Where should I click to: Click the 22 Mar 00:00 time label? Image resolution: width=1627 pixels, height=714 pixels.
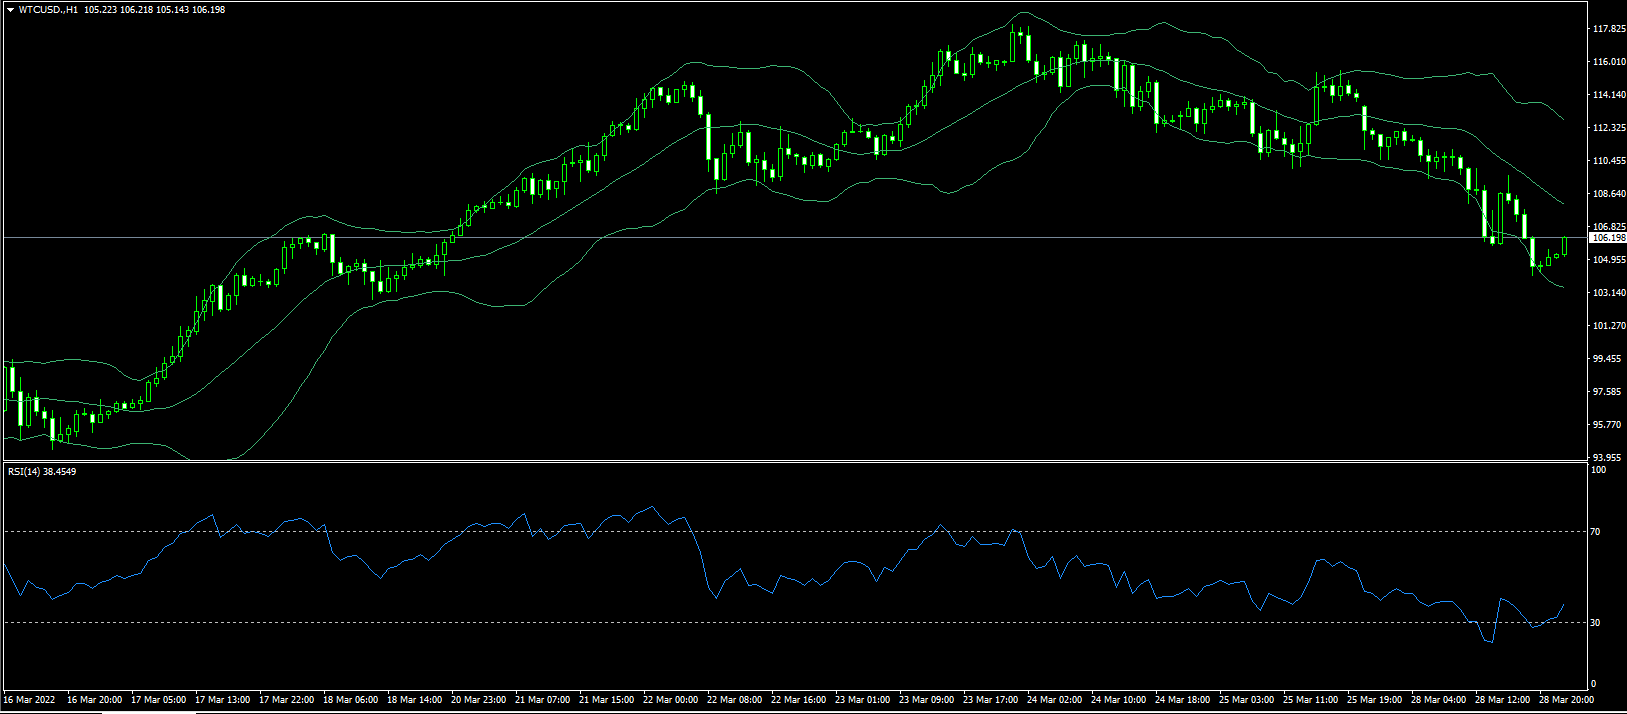click(x=670, y=700)
